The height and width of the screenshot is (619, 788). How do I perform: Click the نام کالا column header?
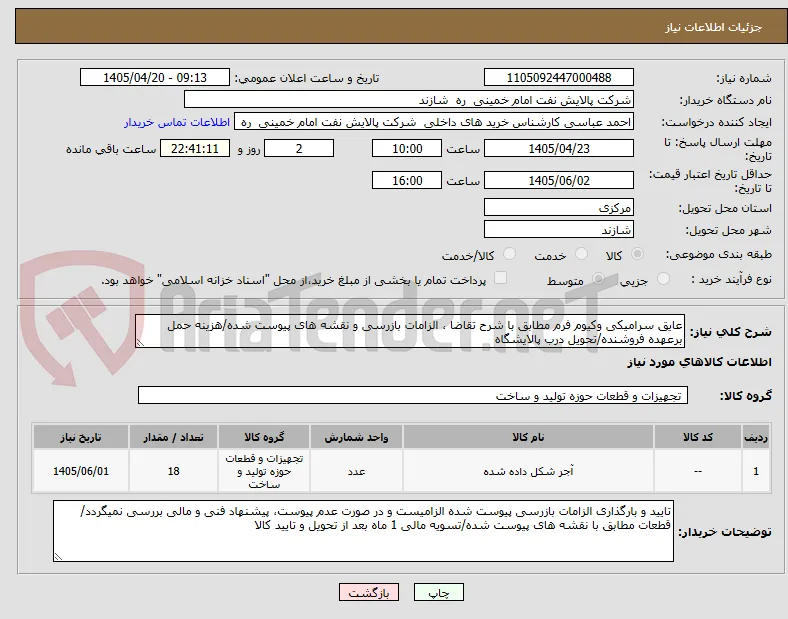click(528, 437)
